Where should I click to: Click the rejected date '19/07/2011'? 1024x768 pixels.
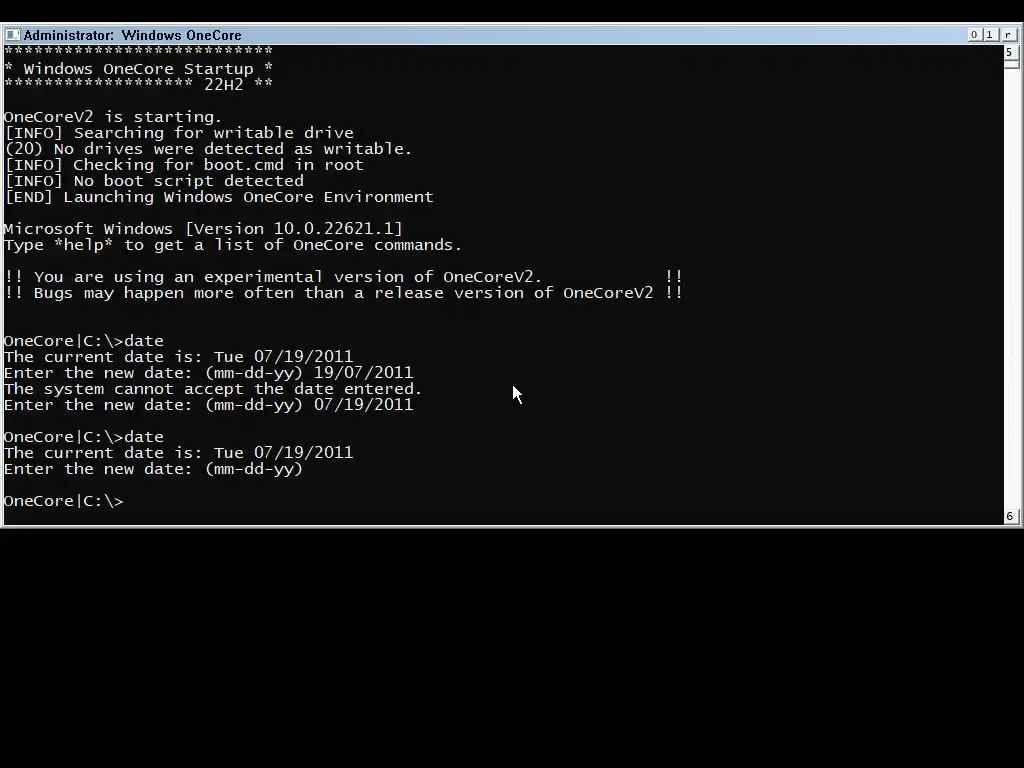[364, 373]
